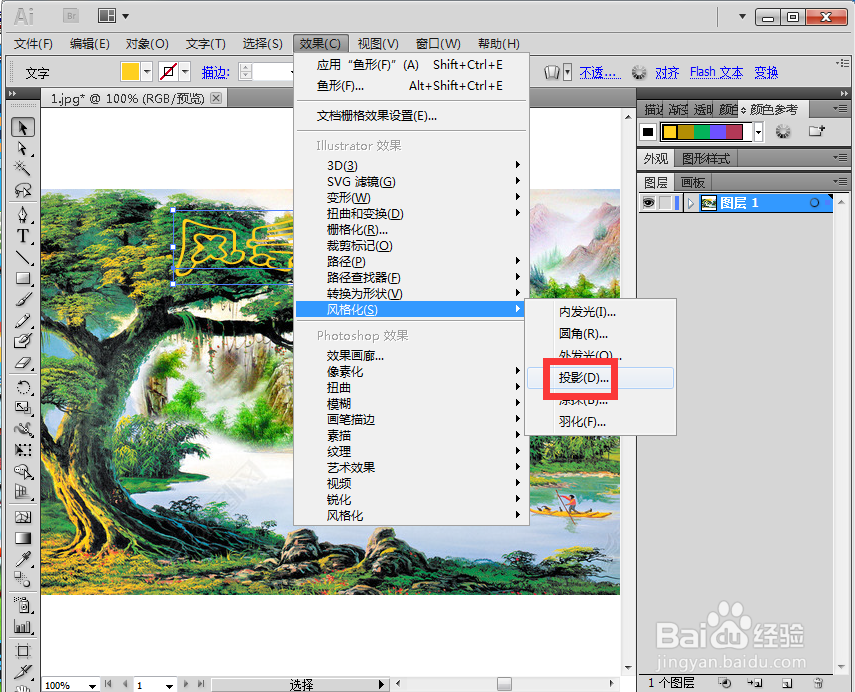The image size is (855, 692).
Task: Click the yellow fill color swatch
Action: tap(130, 71)
